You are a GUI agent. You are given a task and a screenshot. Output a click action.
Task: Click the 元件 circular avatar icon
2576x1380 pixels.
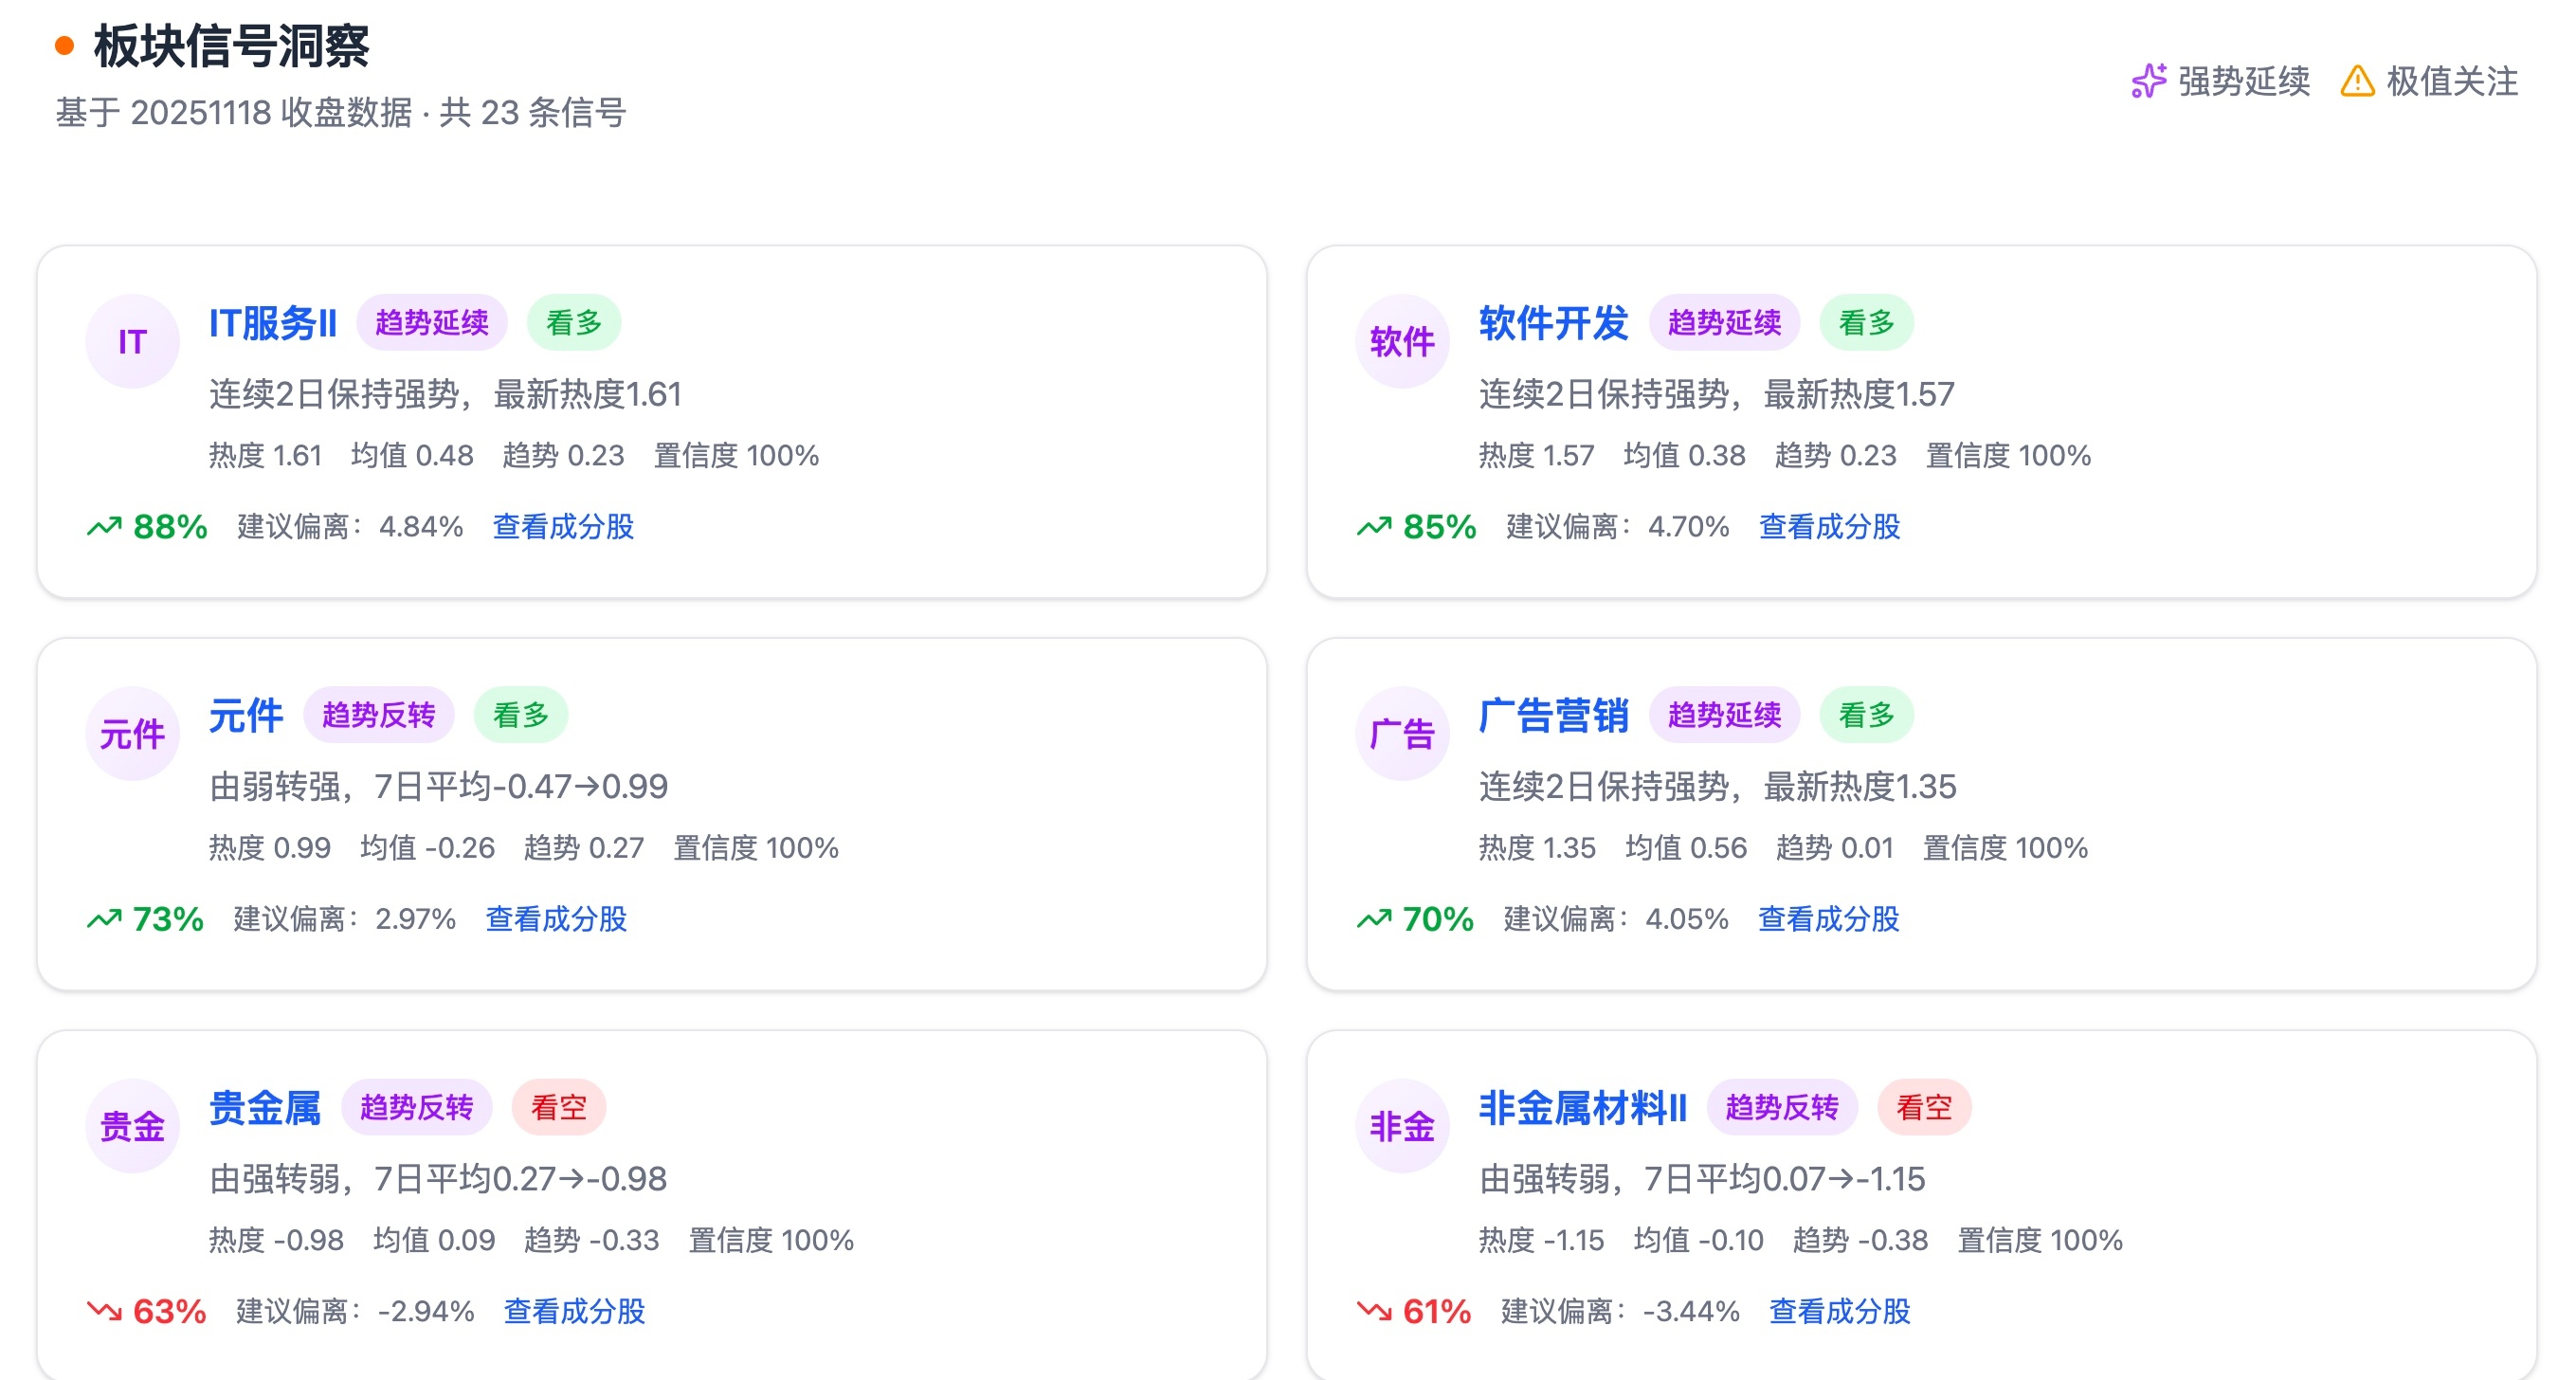[132, 734]
